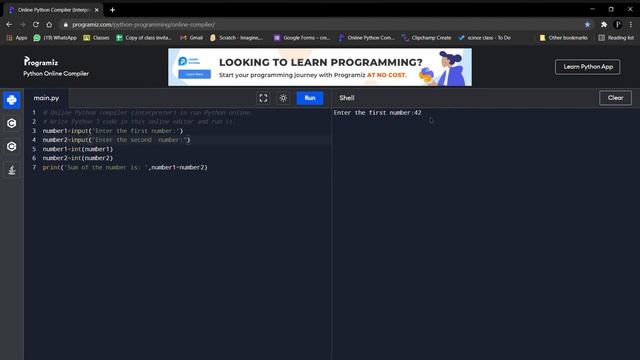The image size is (640, 360).
Task: Toggle fullscreen editor icon
Action: [x=263, y=98]
